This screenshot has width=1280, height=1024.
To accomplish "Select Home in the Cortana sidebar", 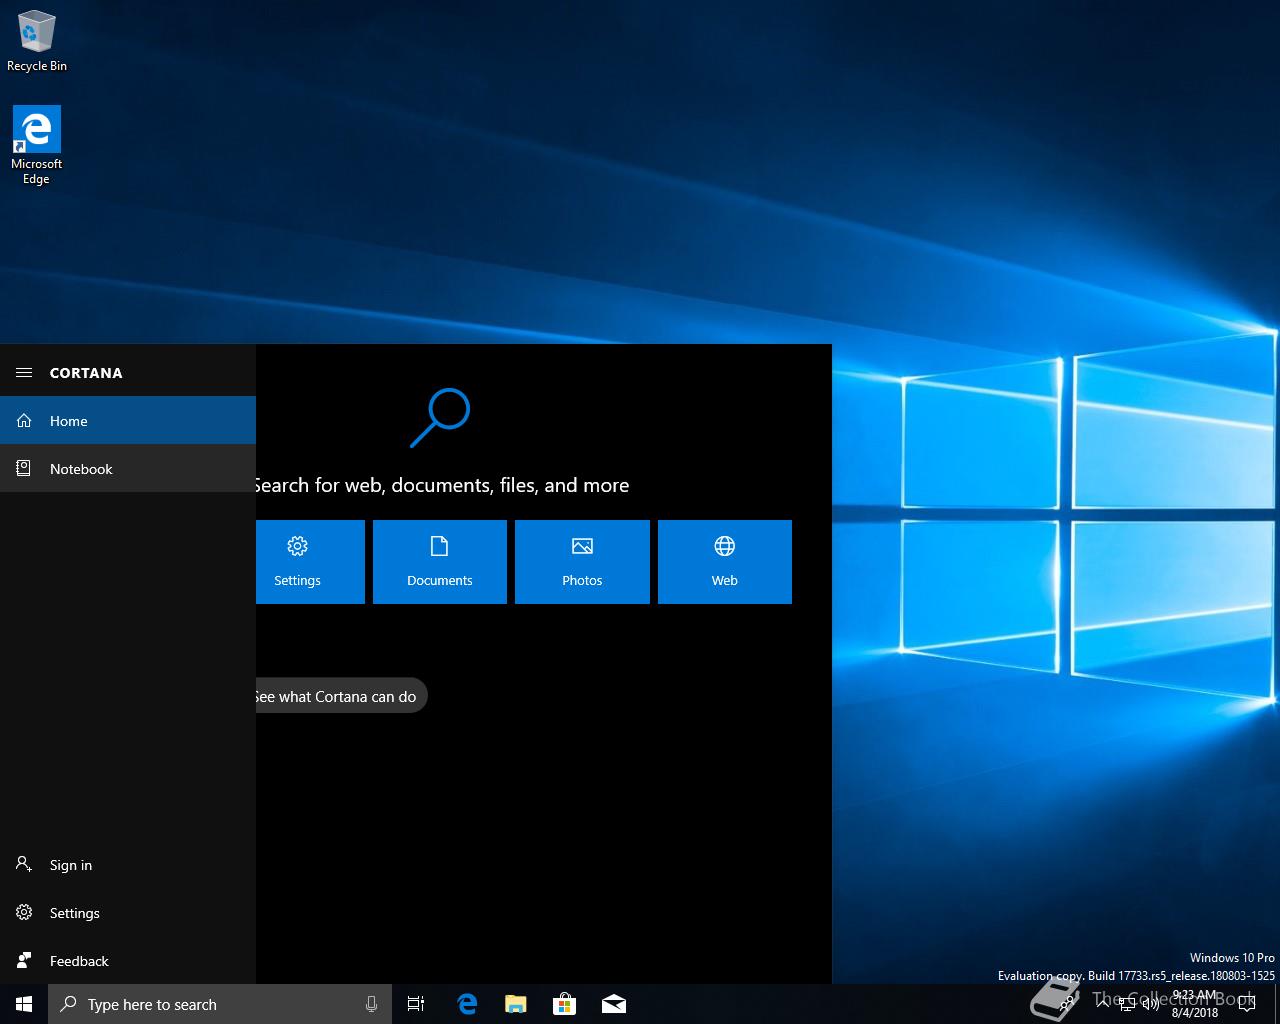I will 128,420.
